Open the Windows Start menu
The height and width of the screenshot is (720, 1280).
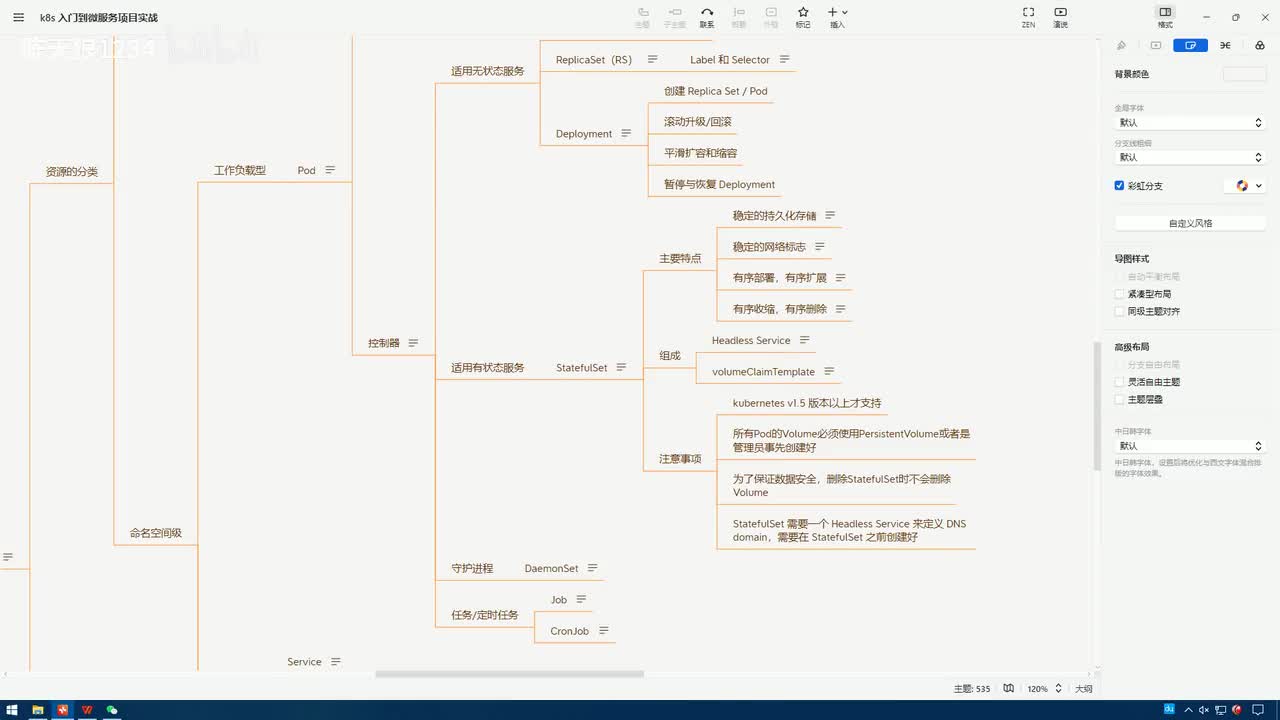(12, 710)
